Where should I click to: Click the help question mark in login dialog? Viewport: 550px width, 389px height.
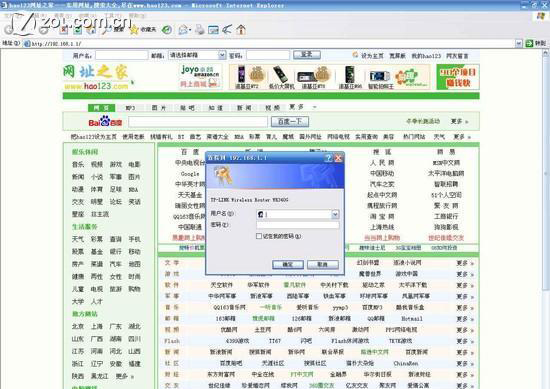click(328, 158)
